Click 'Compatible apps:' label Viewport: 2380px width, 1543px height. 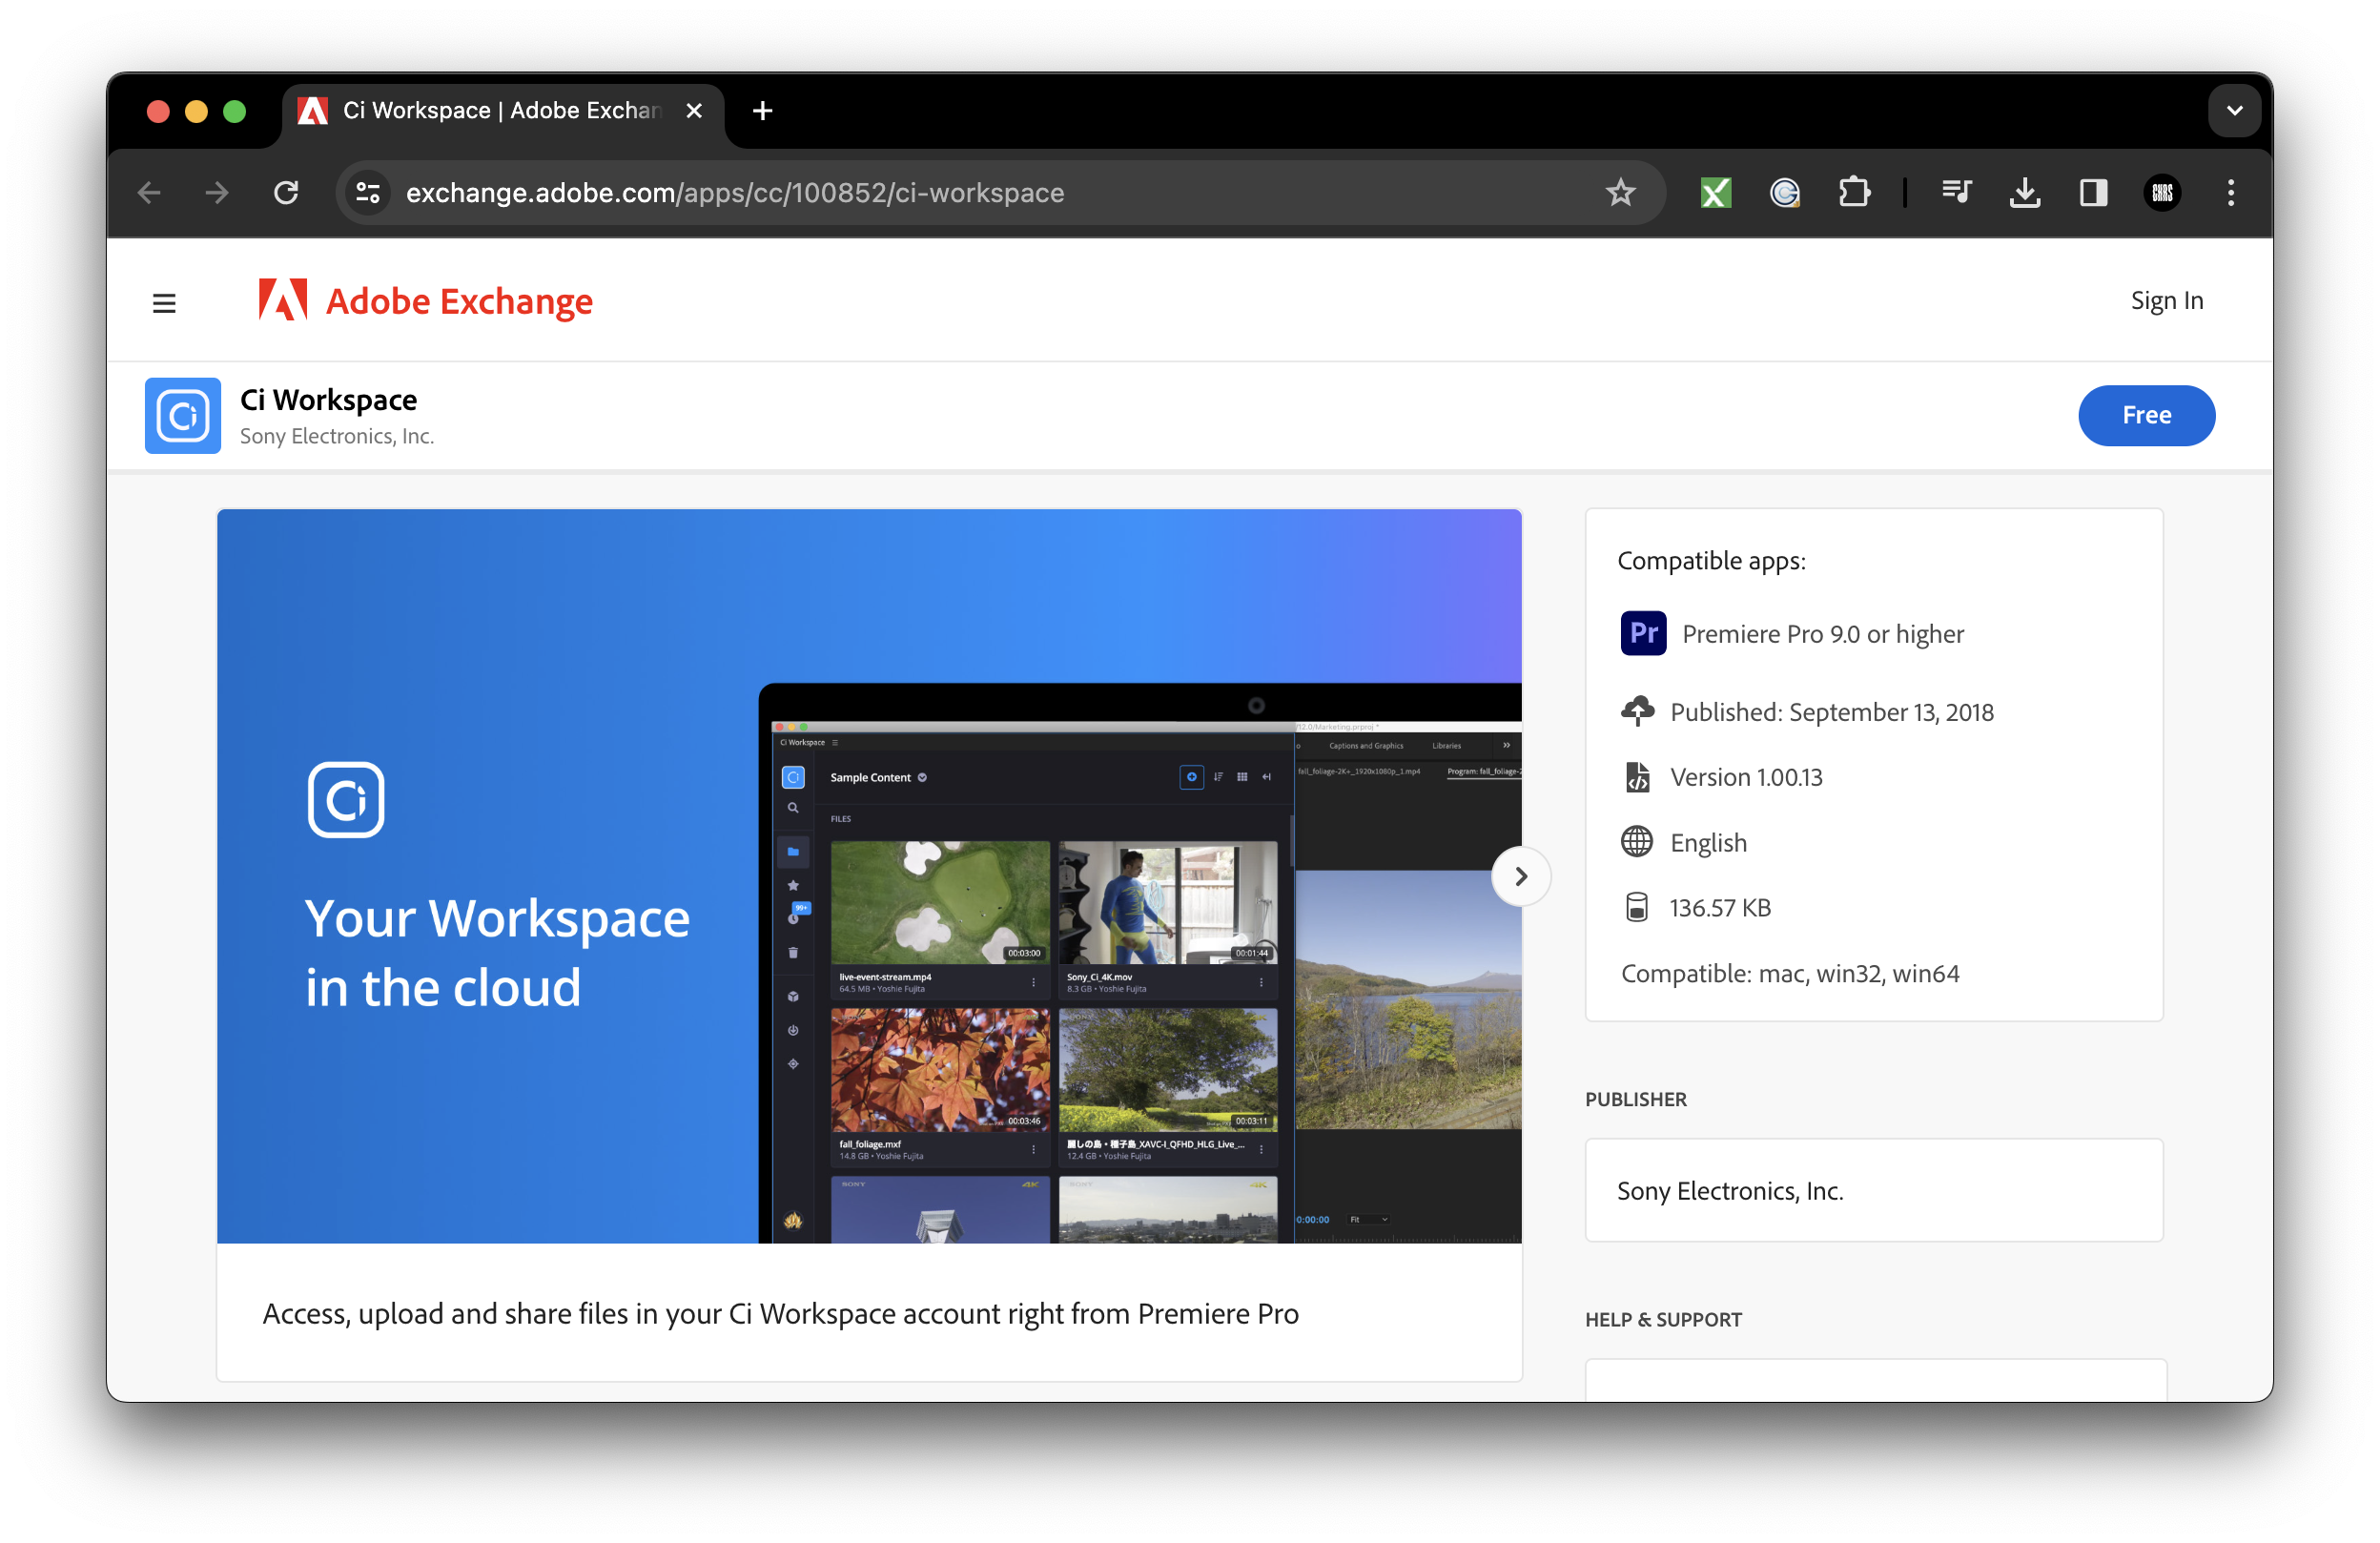click(1710, 560)
